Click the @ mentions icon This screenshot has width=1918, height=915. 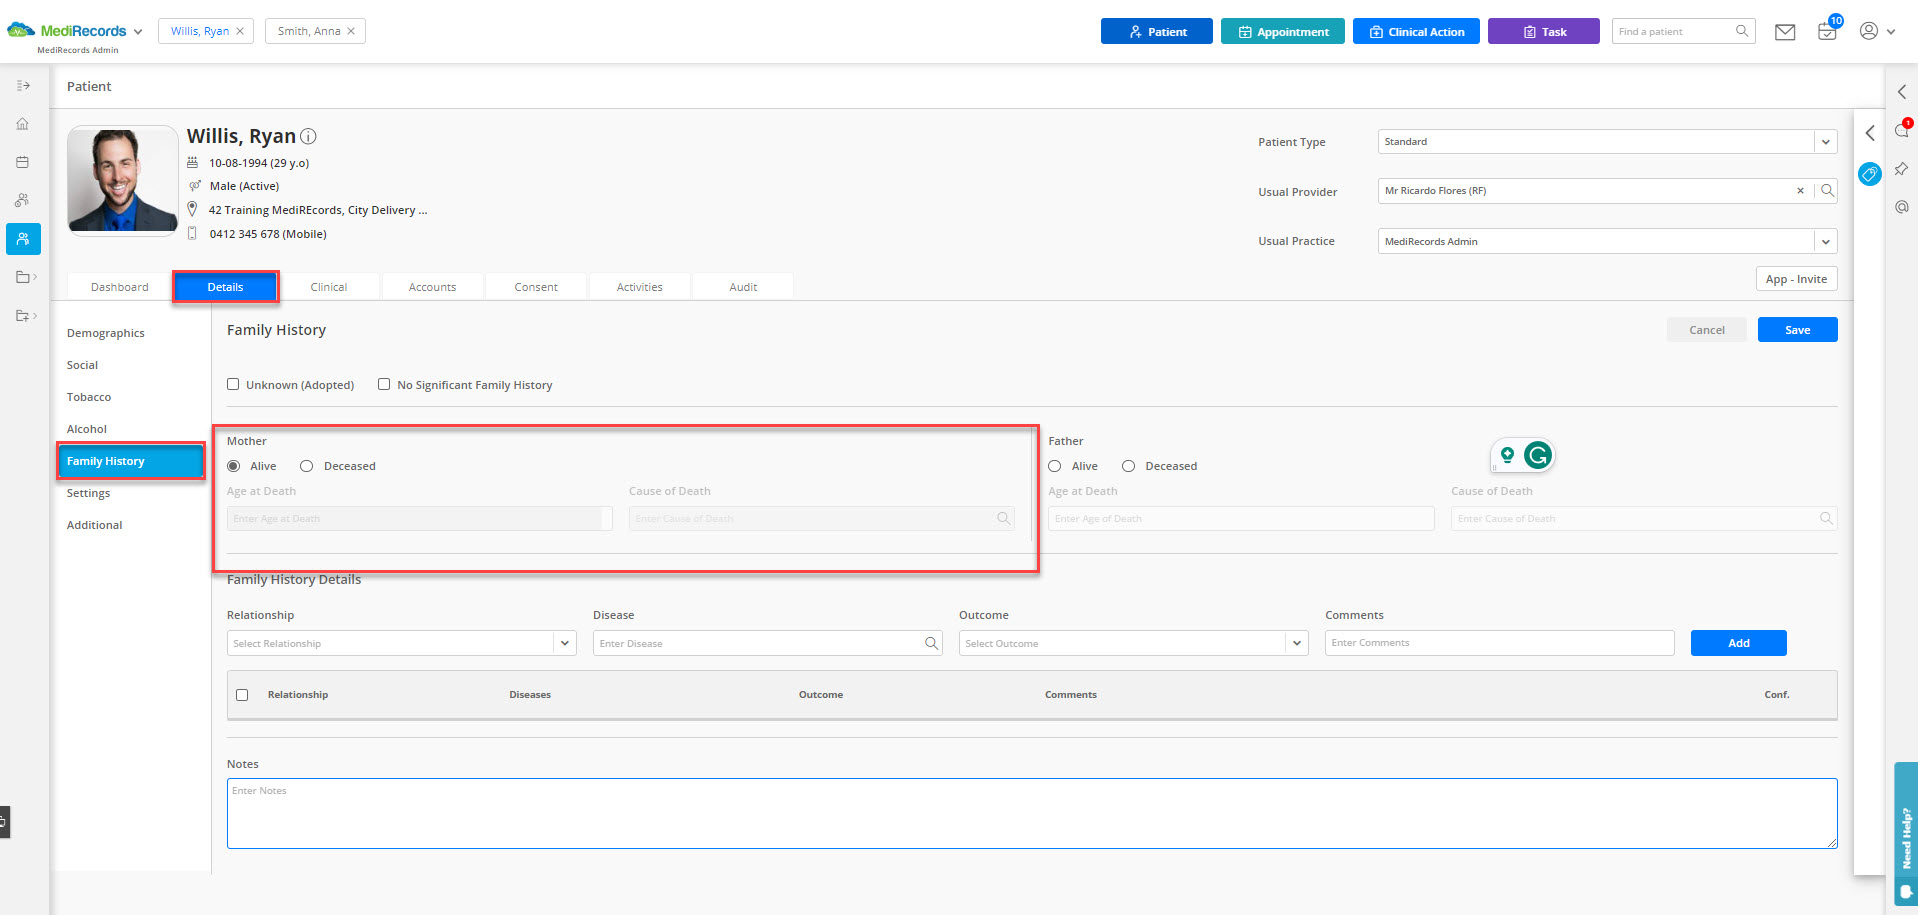1902,207
